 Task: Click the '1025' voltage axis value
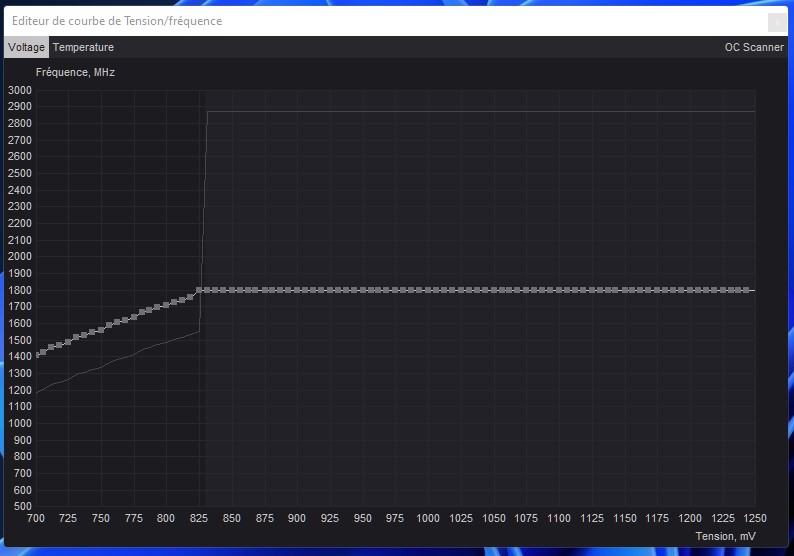coord(461,519)
